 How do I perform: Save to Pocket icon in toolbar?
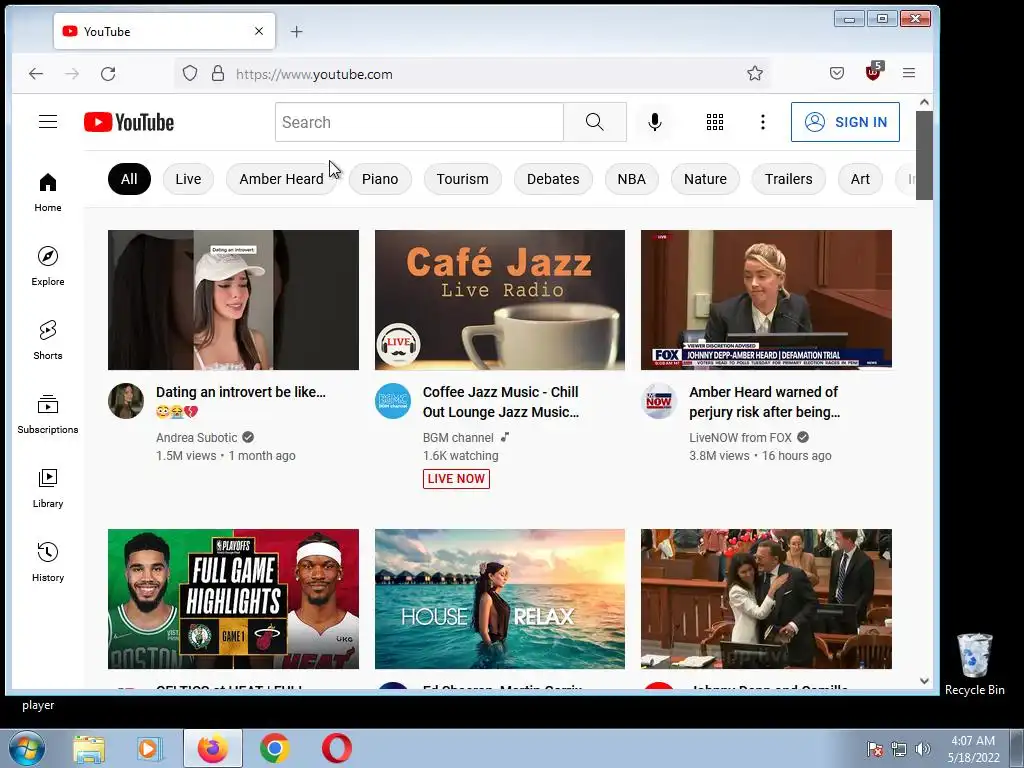[x=837, y=73]
